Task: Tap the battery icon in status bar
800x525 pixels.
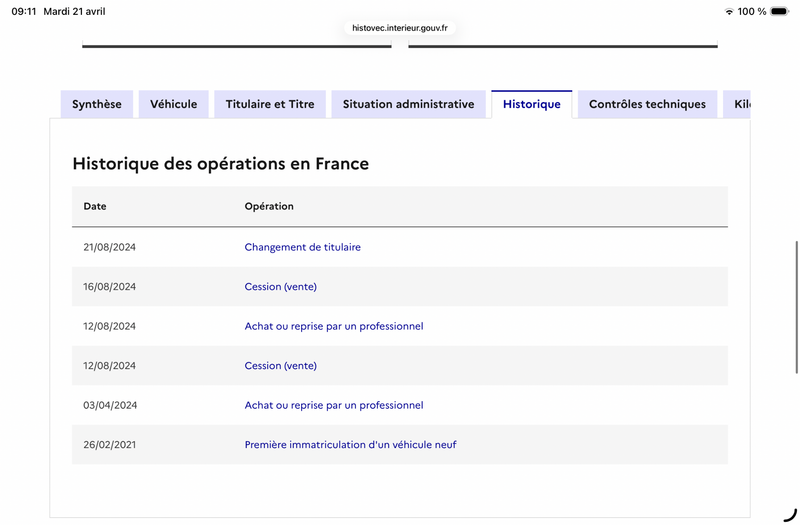Action: 780,11
